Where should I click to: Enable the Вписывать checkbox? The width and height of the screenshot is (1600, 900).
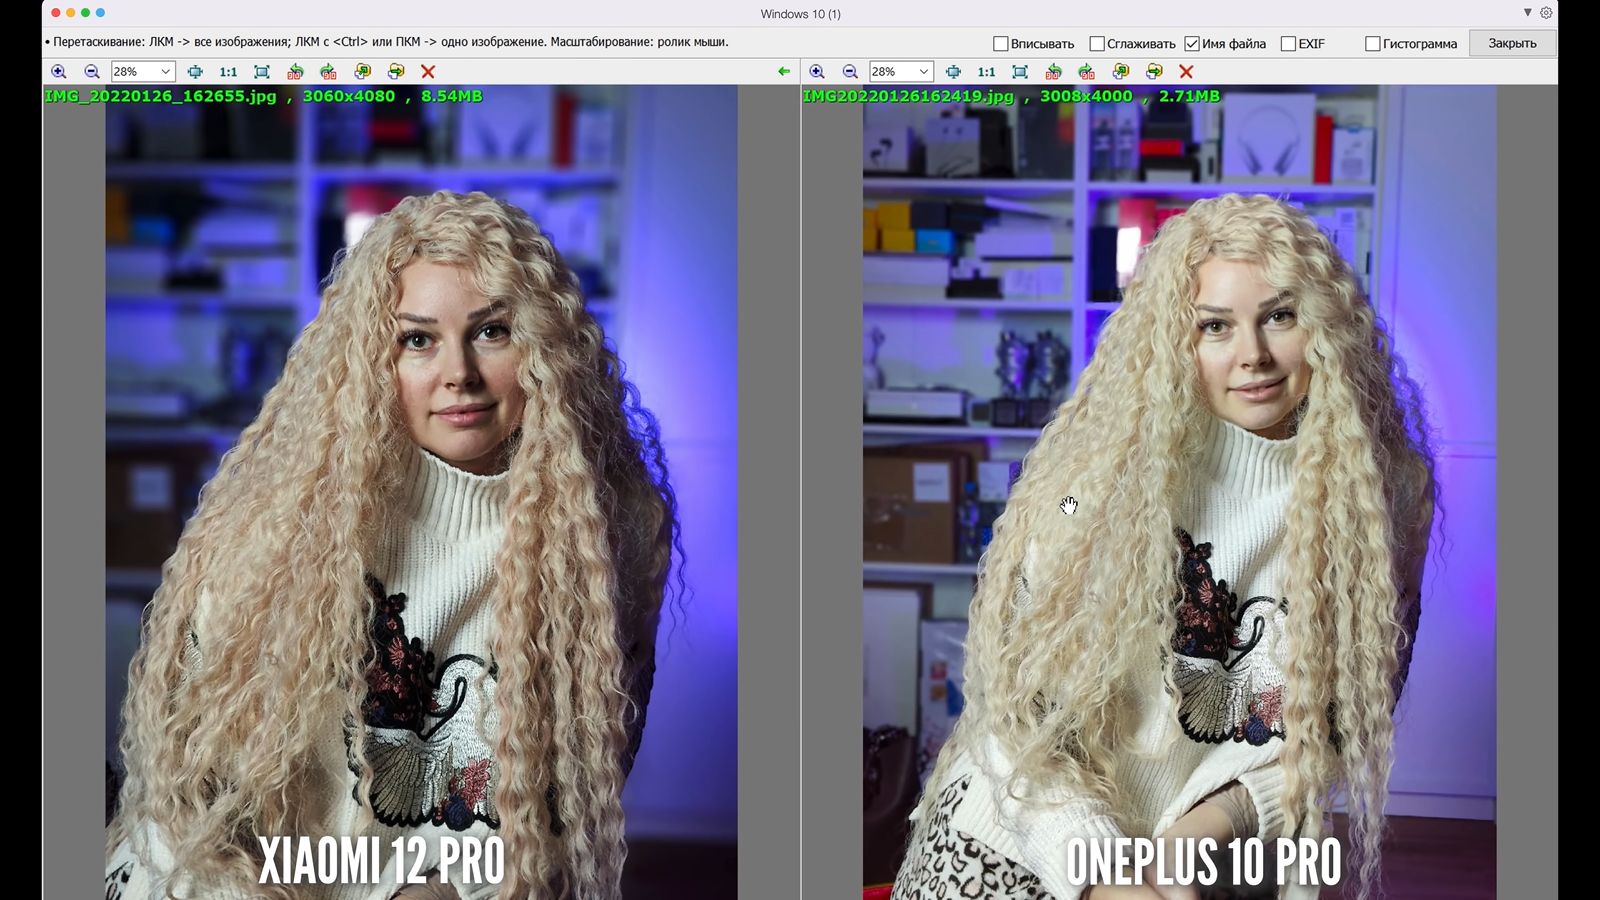coord(1000,44)
